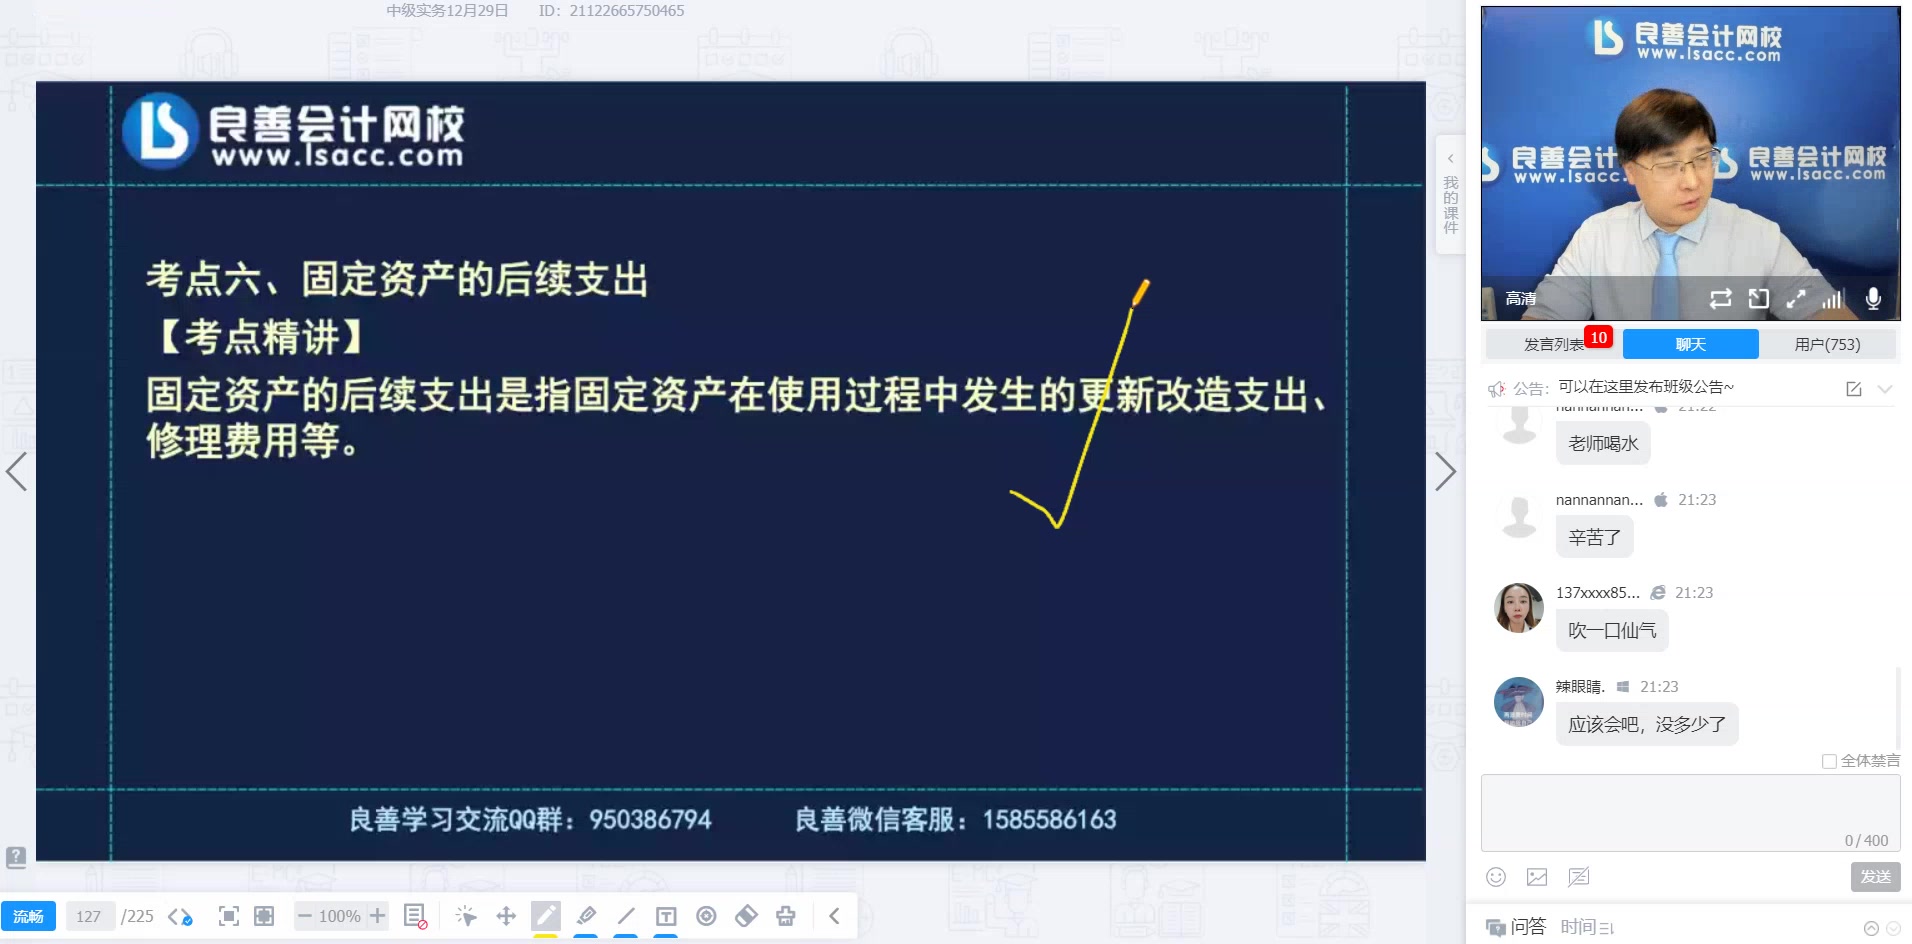
Task: Click the teacher video thumbnail
Action: coord(1690,163)
